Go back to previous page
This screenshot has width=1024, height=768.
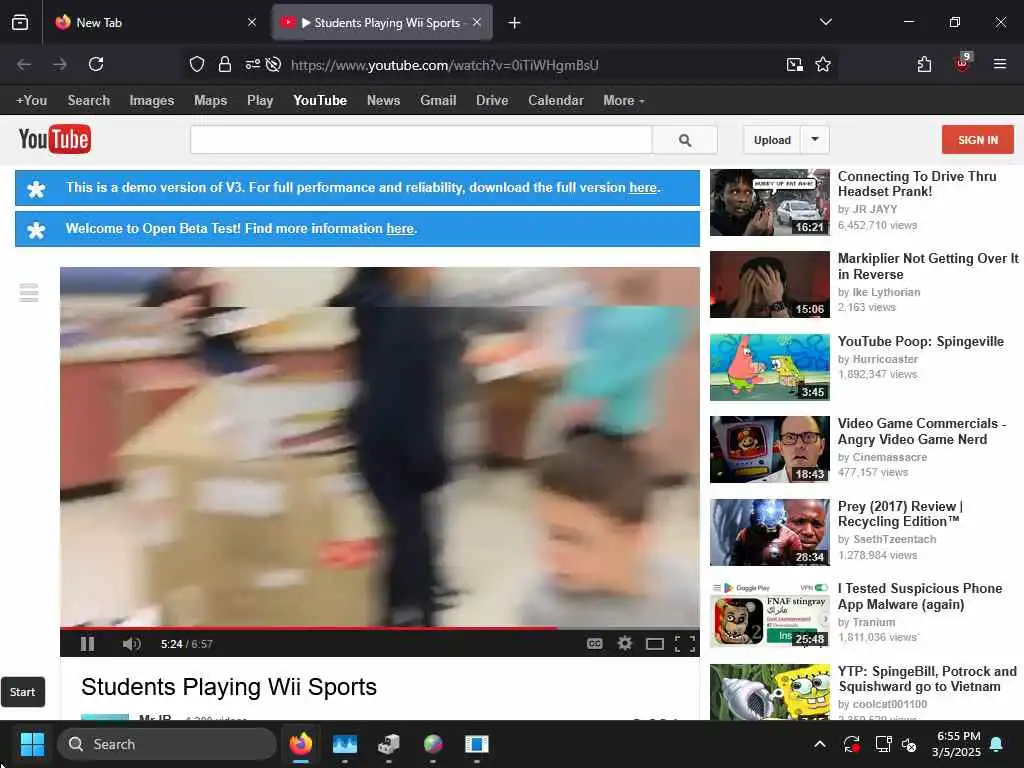pos(24,64)
